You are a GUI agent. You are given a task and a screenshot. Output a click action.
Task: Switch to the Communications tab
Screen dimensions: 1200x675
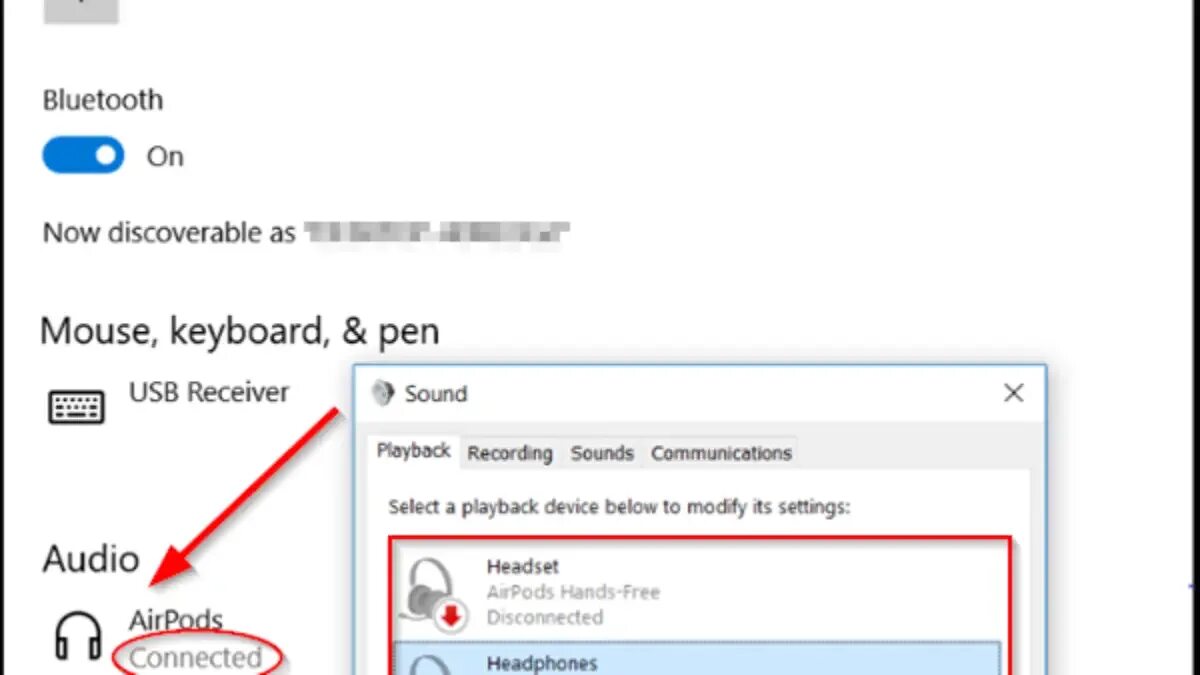click(x=721, y=453)
